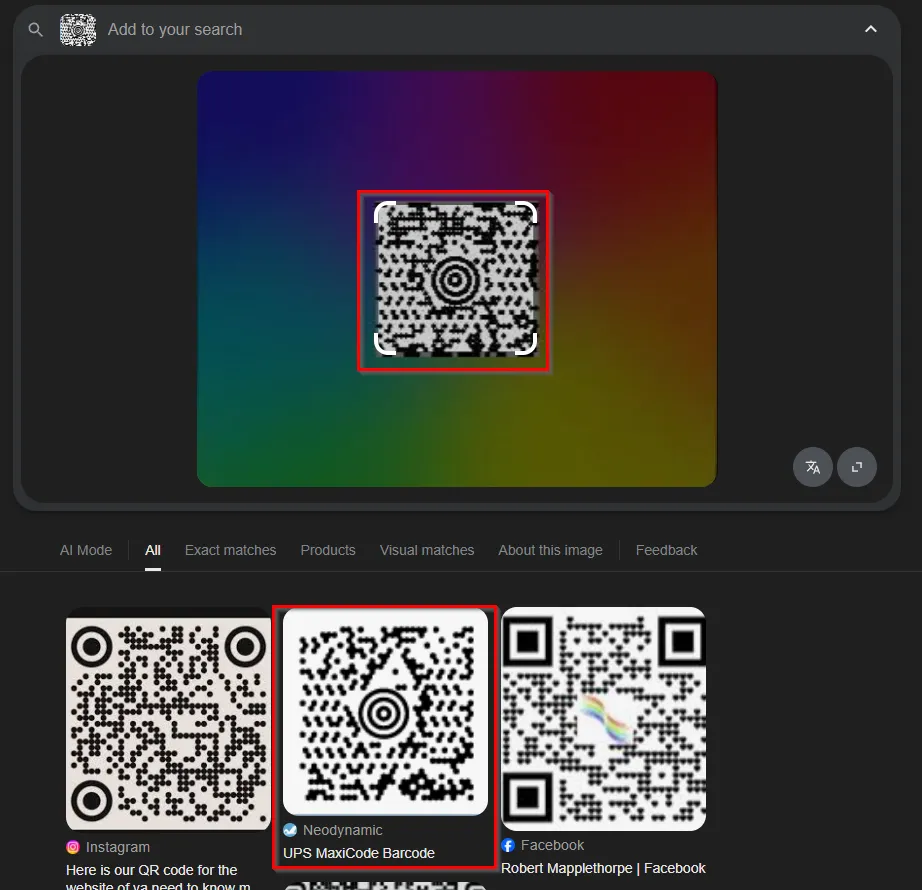The width and height of the screenshot is (922, 890).
Task: Click the Neodynamic source favicon
Action: pyautogui.click(x=290, y=830)
